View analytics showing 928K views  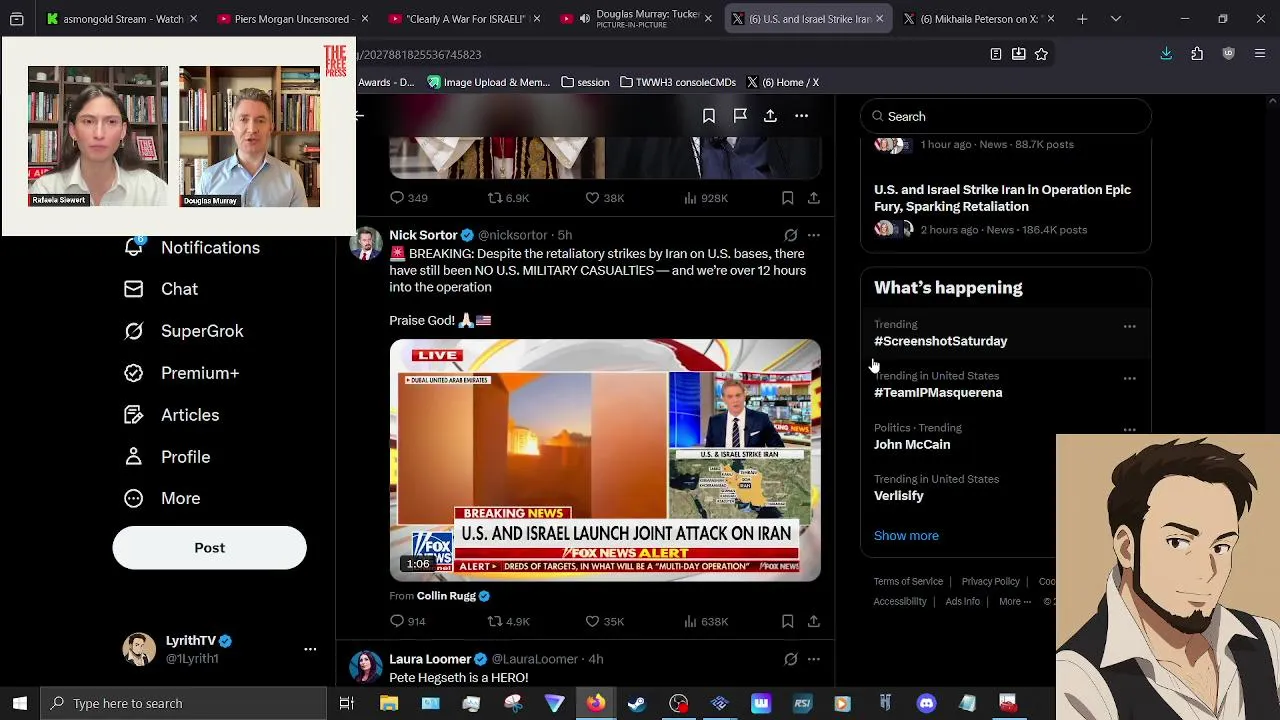[705, 198]
